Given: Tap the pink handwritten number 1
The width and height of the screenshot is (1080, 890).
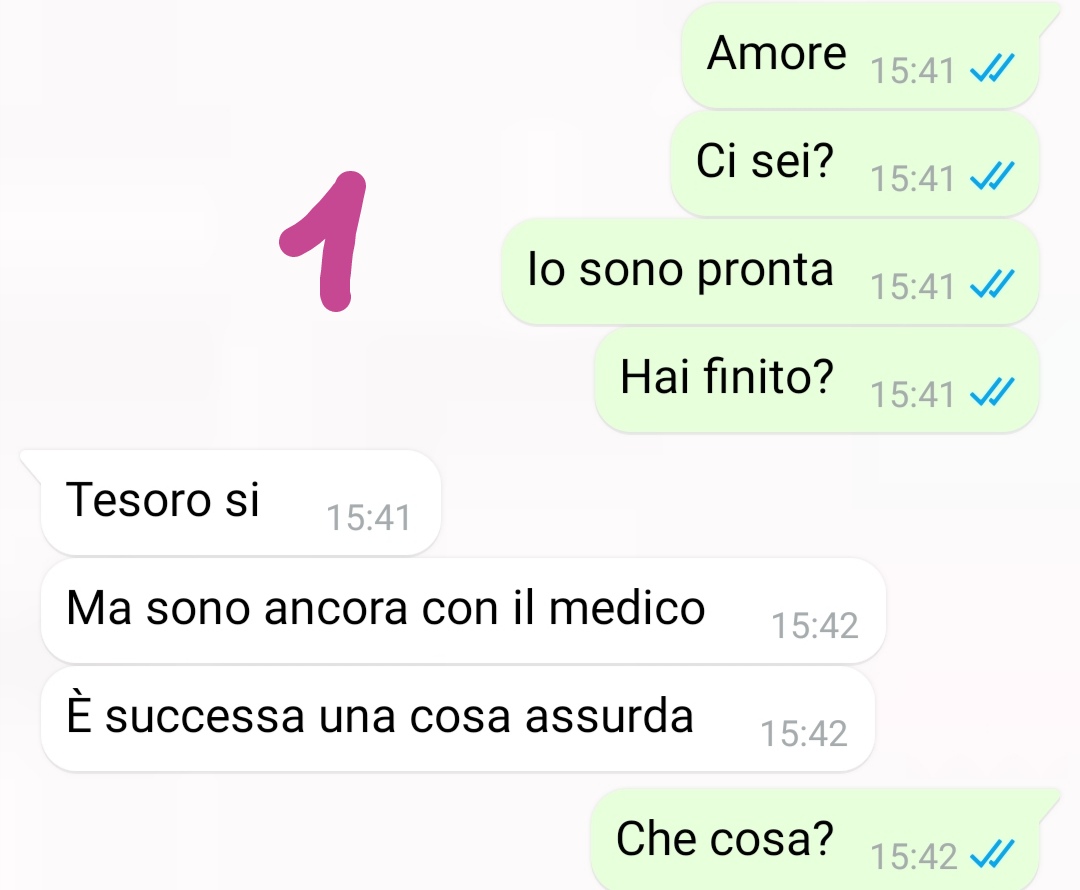Looking at the screenshot, I should (x=325, y=241).
